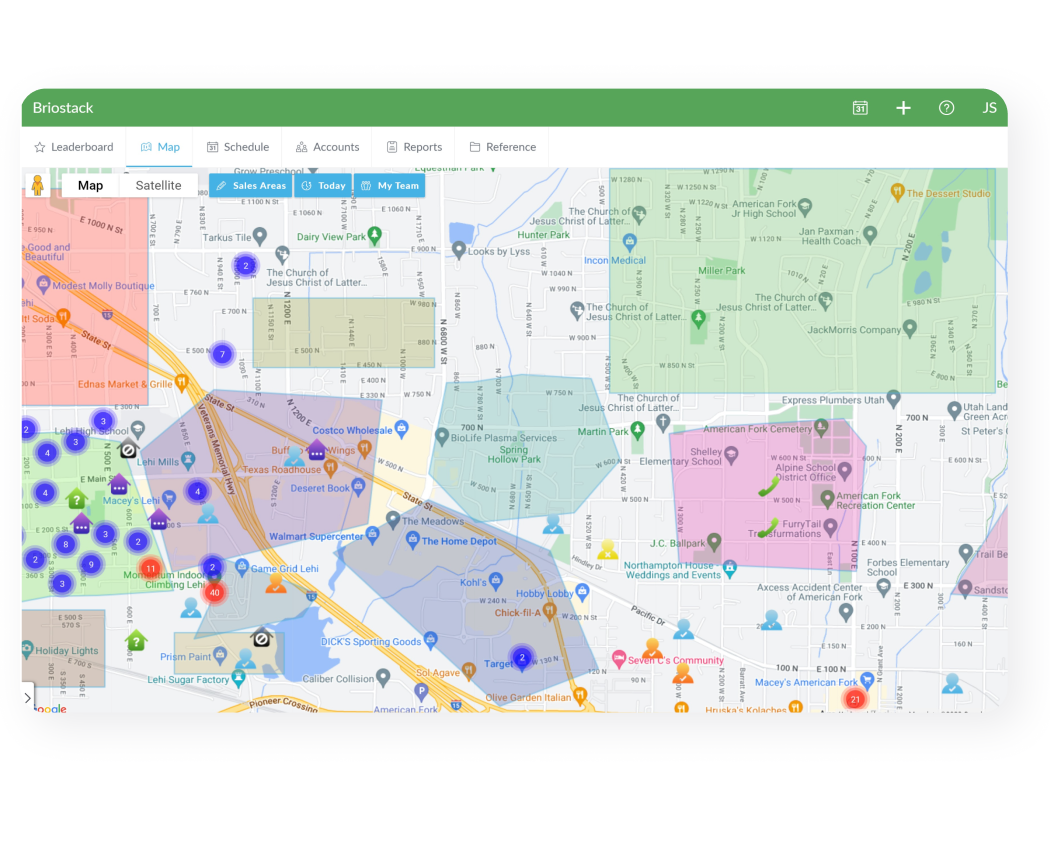Viewport: 1050px width, 851px height.
Task: Click the Dairy View Park label
Action: click(331, 236)
